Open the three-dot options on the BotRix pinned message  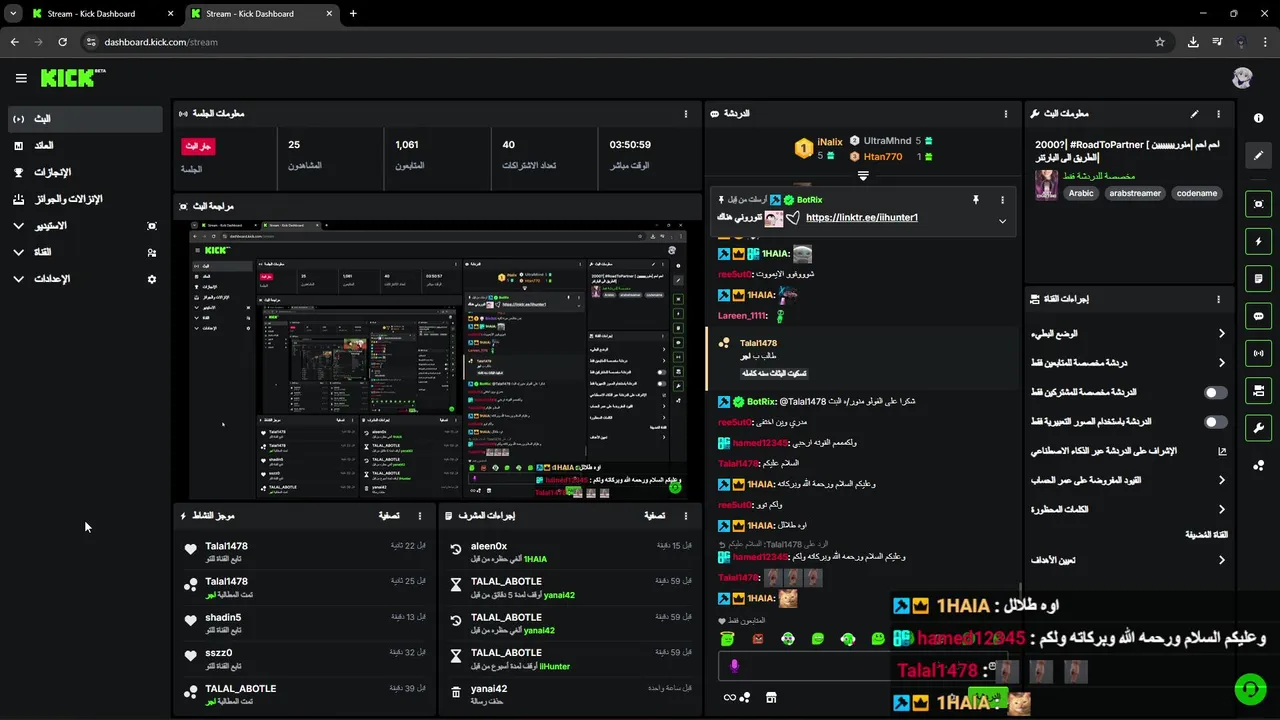point(1002,200)
